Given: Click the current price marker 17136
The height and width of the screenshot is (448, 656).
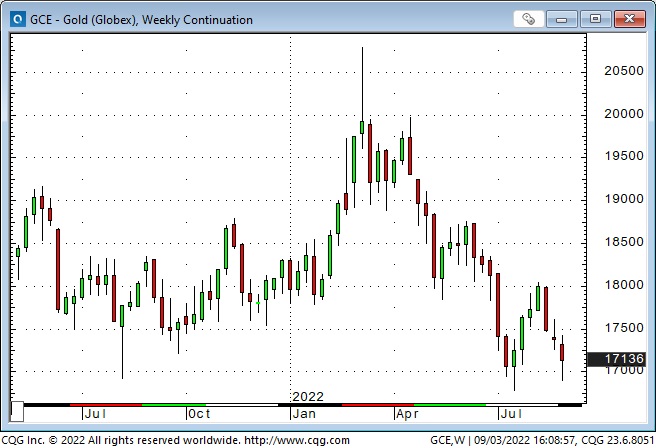Looking at the screenshot, I should (x=616, y=359).
